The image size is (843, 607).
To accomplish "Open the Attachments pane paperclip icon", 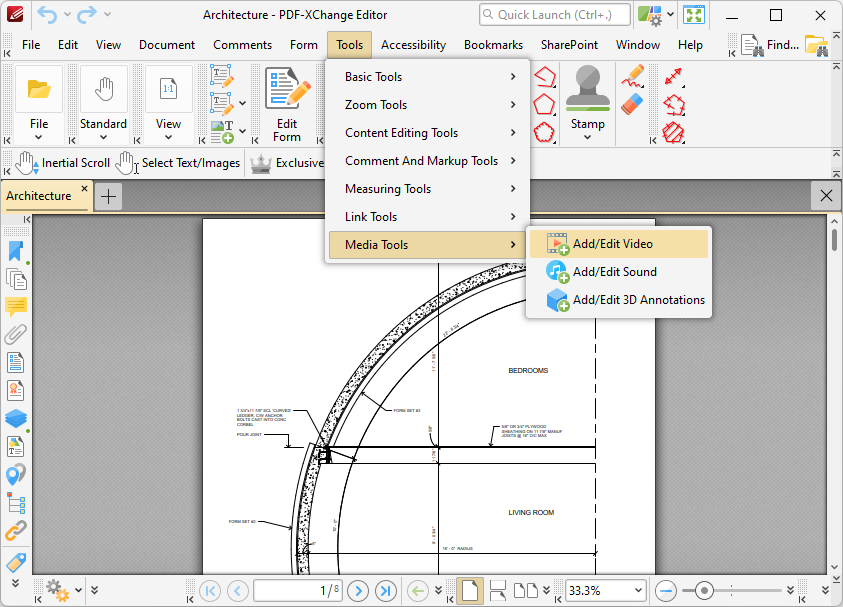I will tap(16, 335).
